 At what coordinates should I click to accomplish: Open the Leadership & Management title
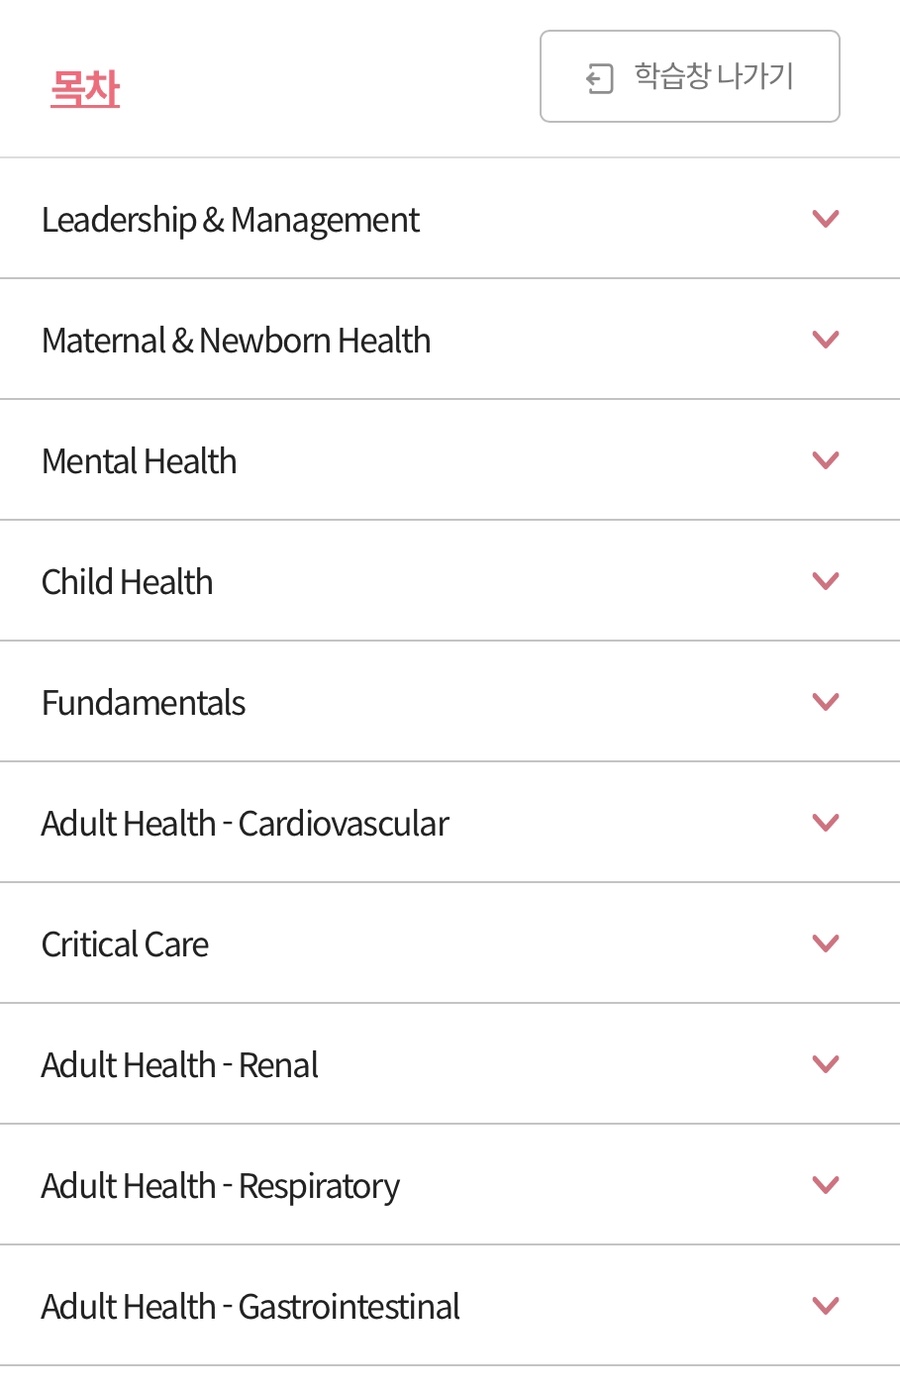pos(230,220)
